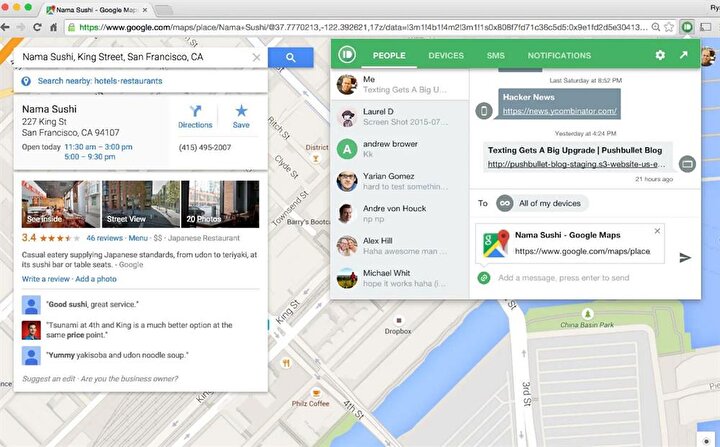This screenshot has height=447, width=720.
Task: Click the browser device icon beside Pushbullet Blog push
Action: (687, 164)
